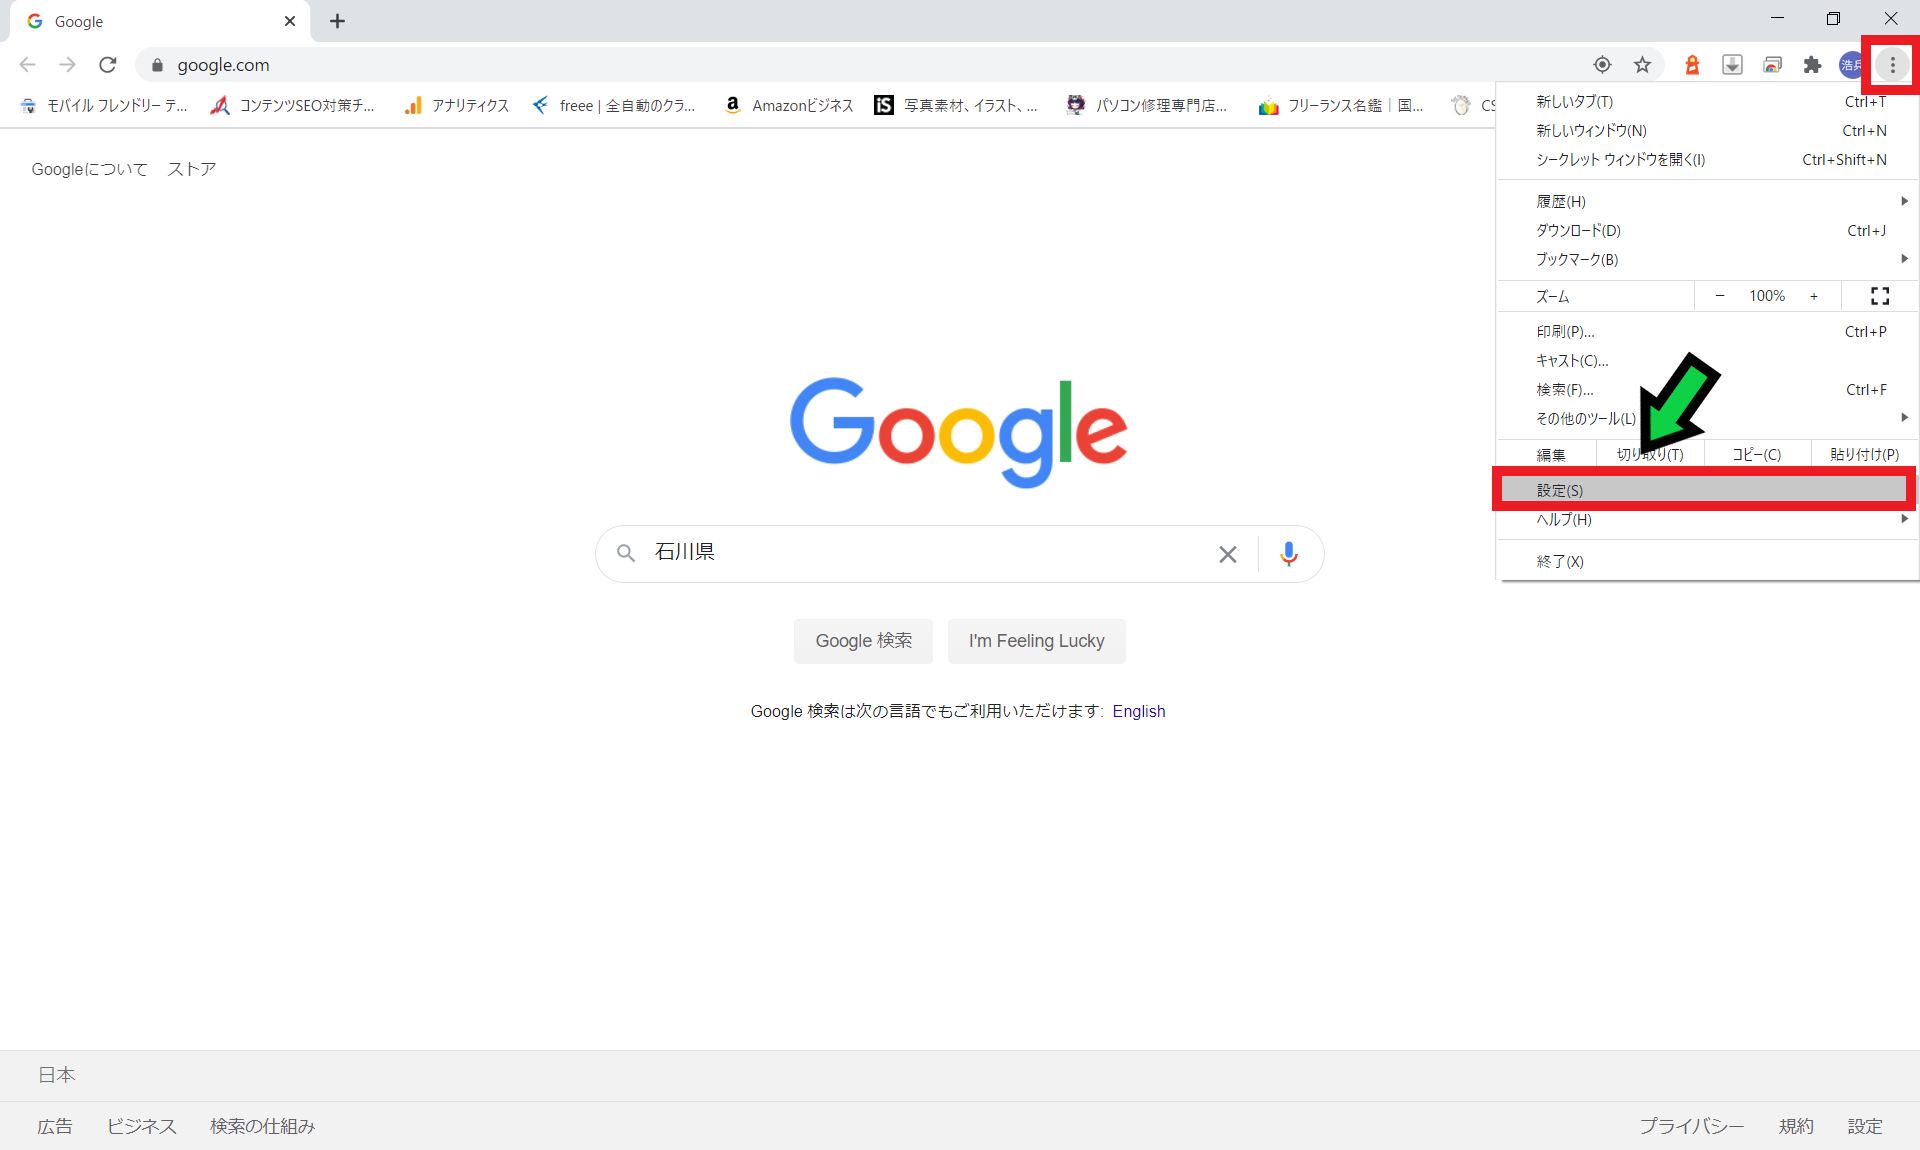Click Google 検索 search button
This screenshot has height=1150, width=1920.
point(865,641)
